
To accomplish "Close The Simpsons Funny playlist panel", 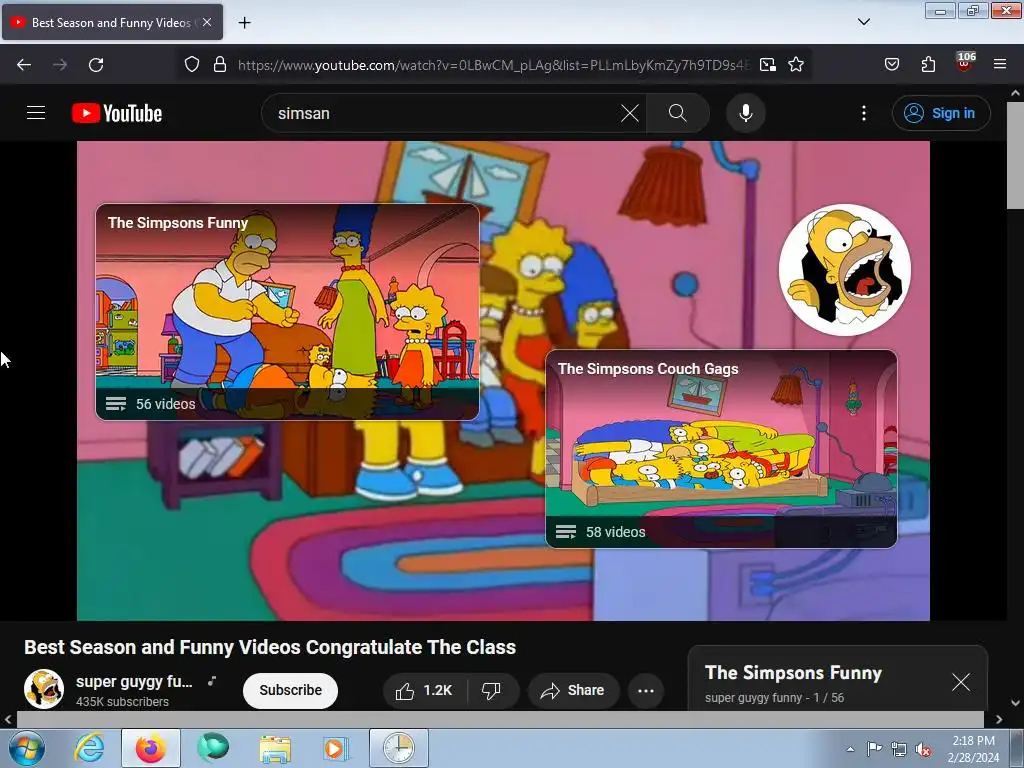I will pos(961,682).
